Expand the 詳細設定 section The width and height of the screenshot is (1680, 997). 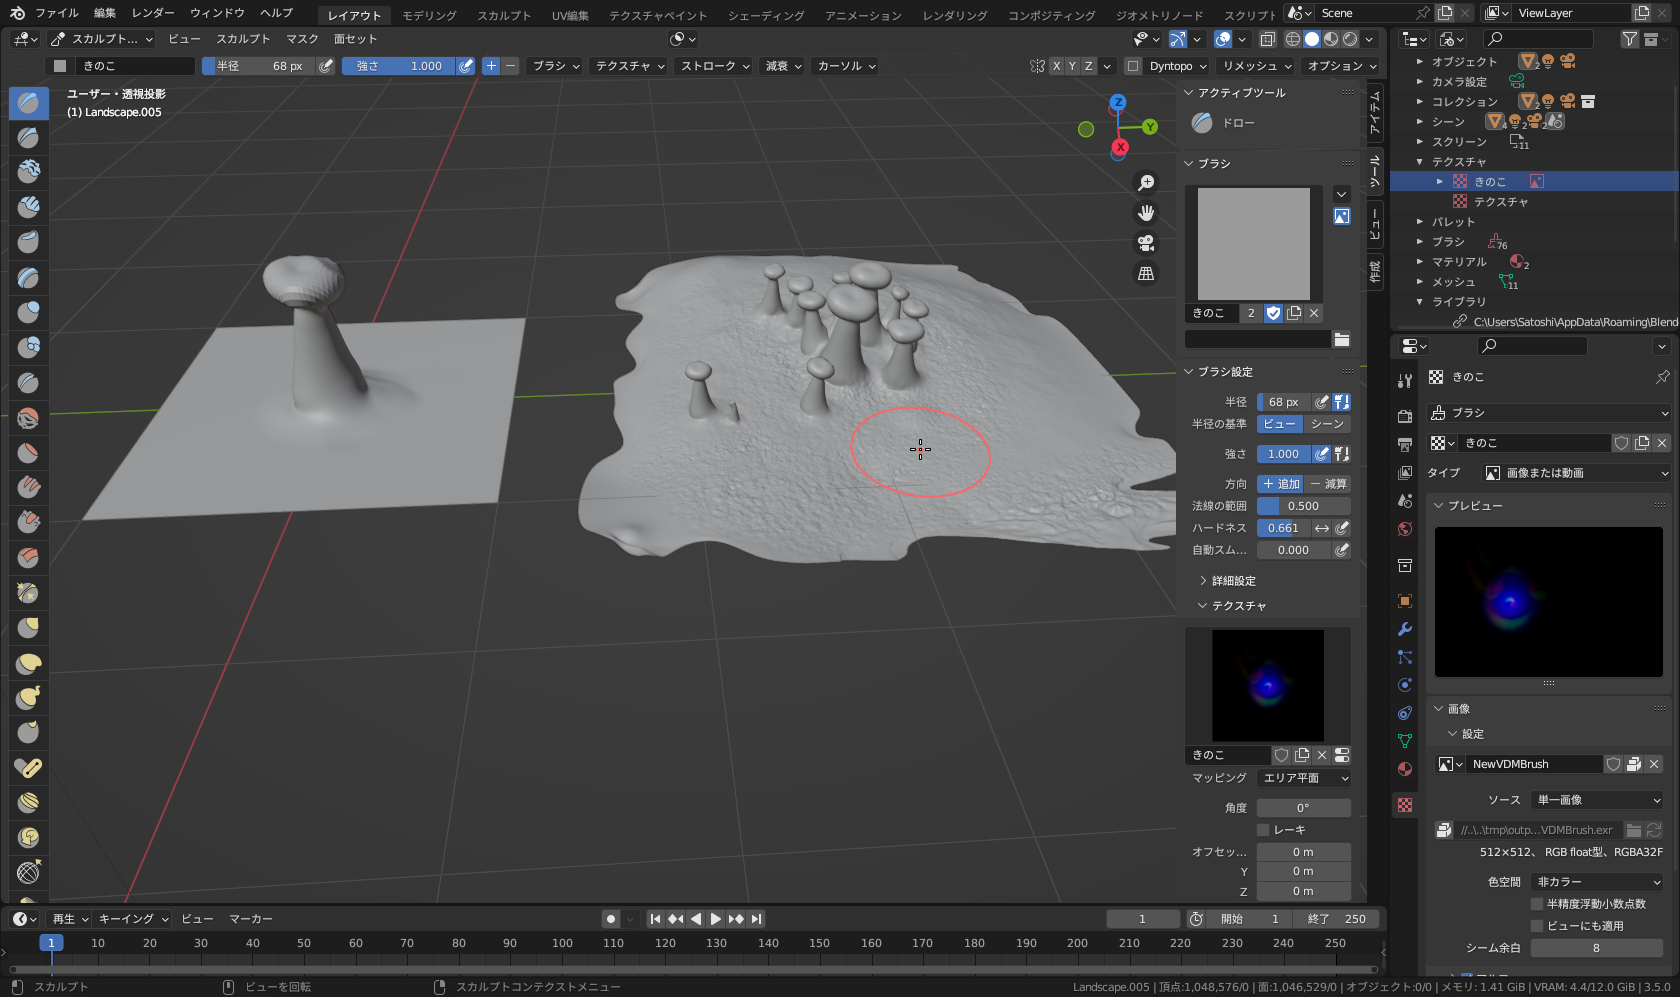(1233, 581)
